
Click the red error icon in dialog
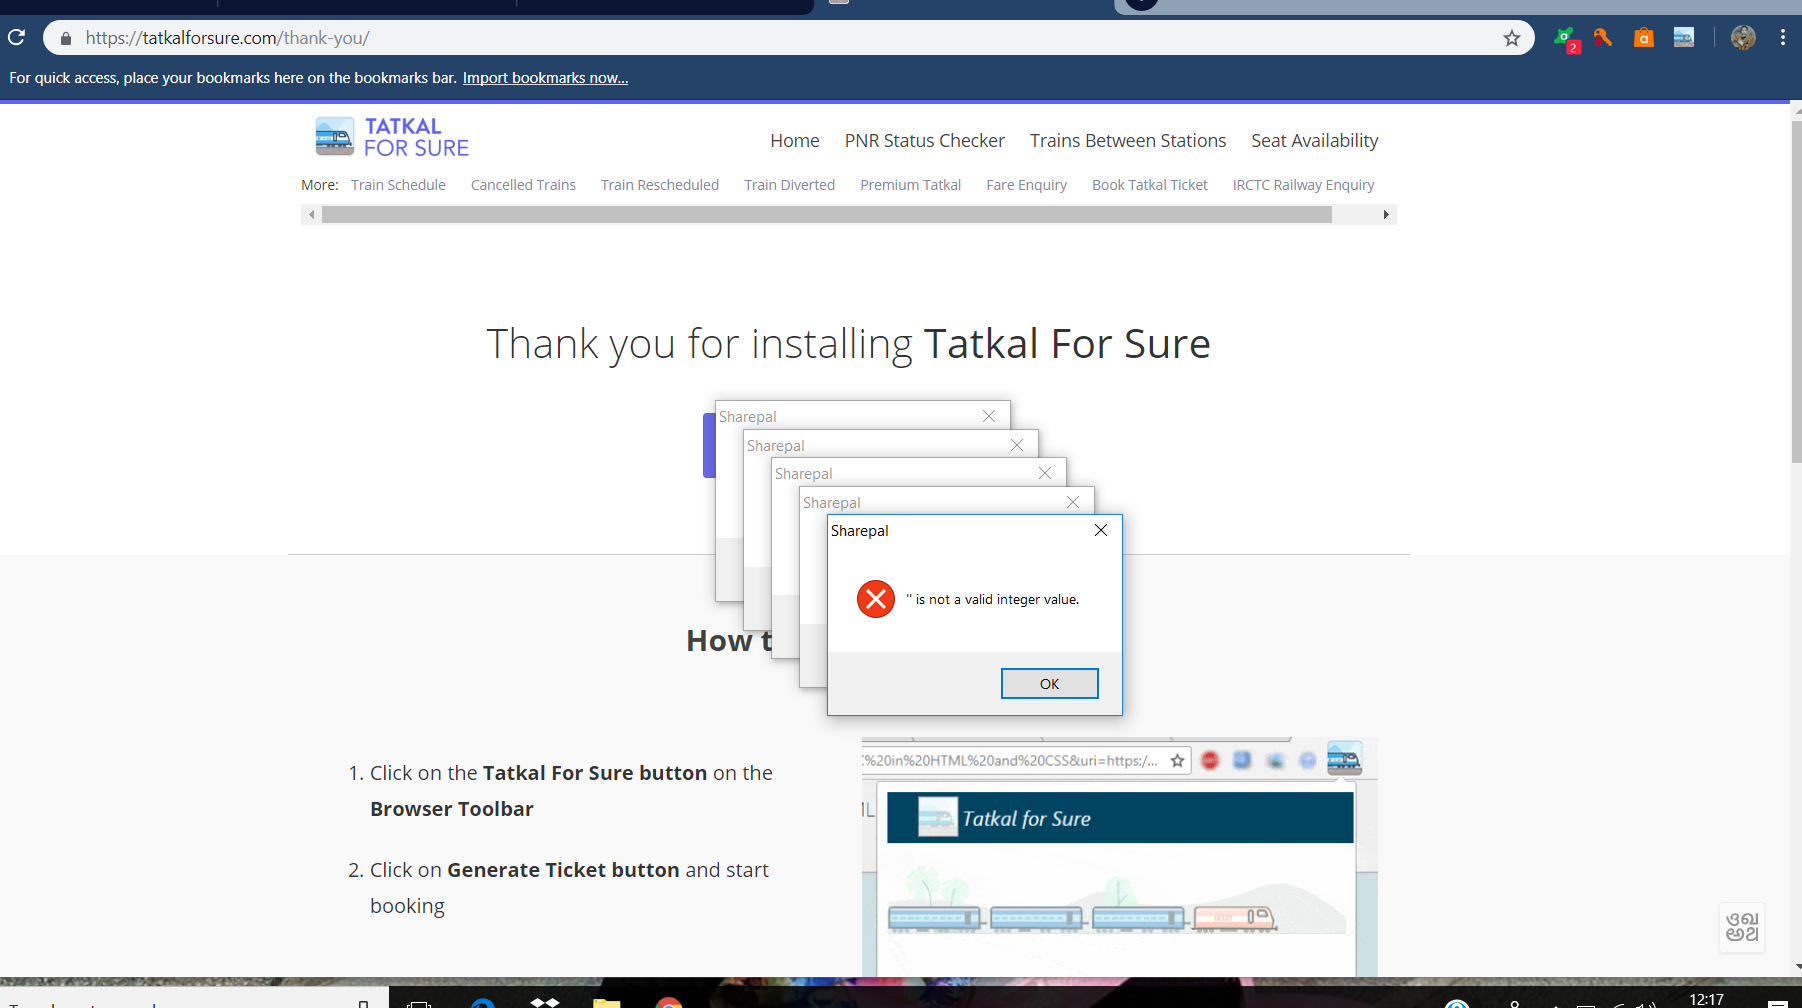[x=876, y=599]
